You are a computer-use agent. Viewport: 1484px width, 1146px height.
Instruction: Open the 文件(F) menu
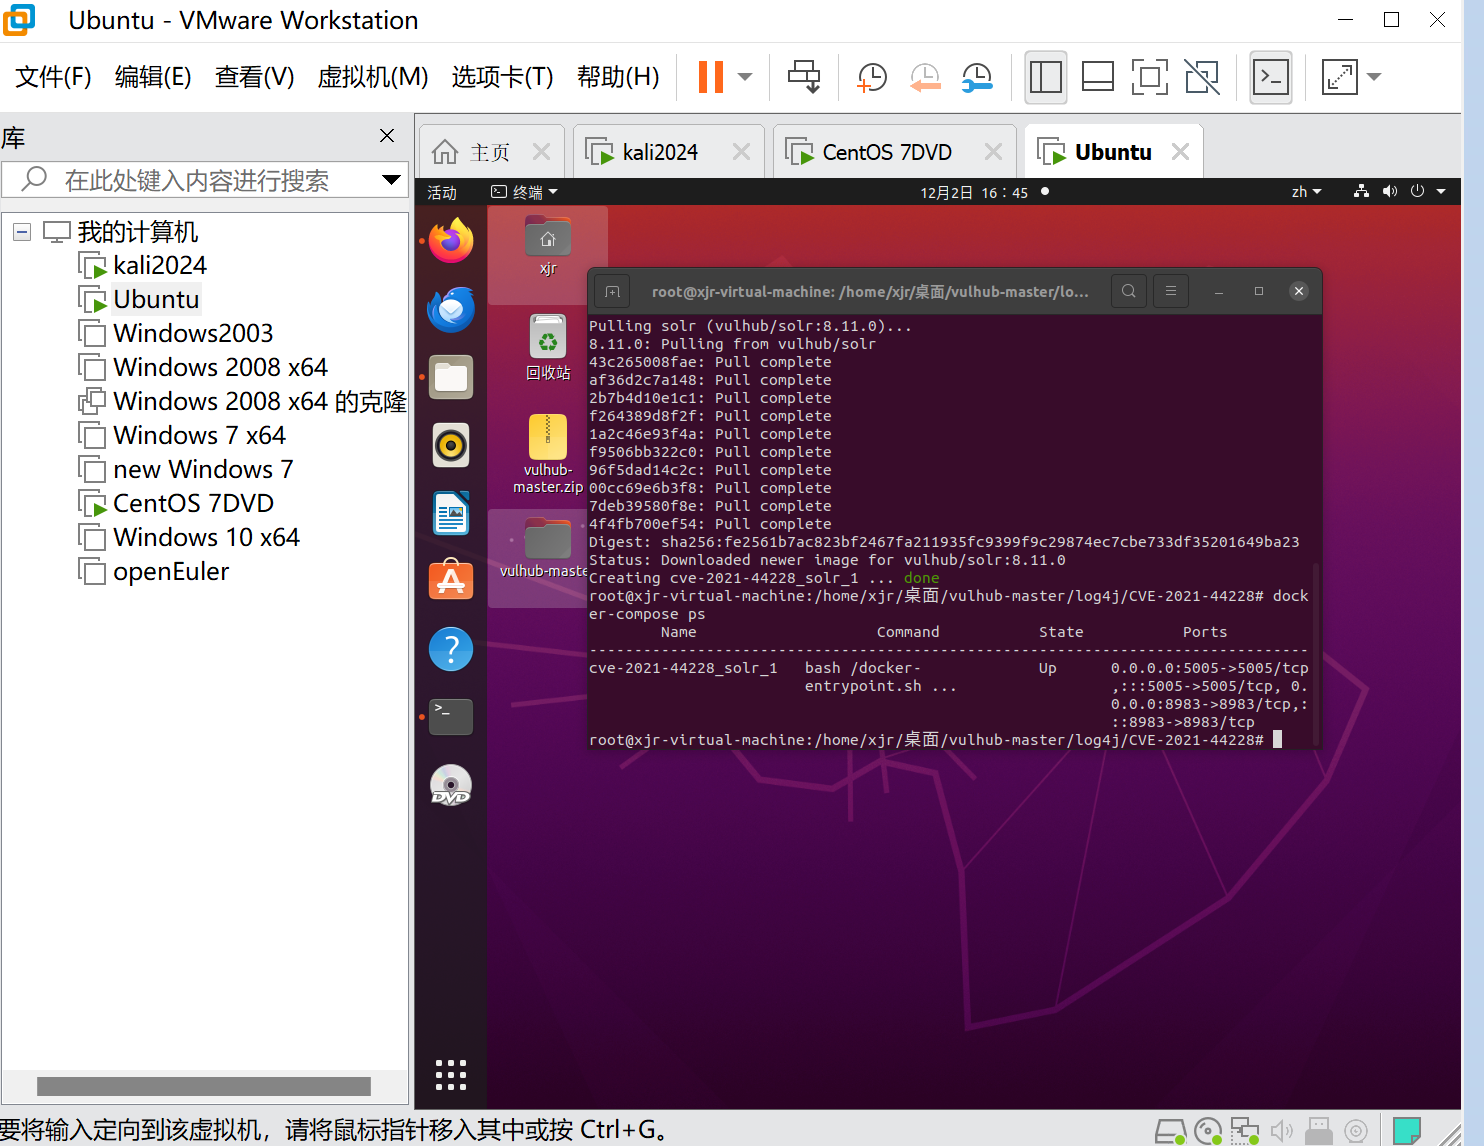[x=53, y=77]
